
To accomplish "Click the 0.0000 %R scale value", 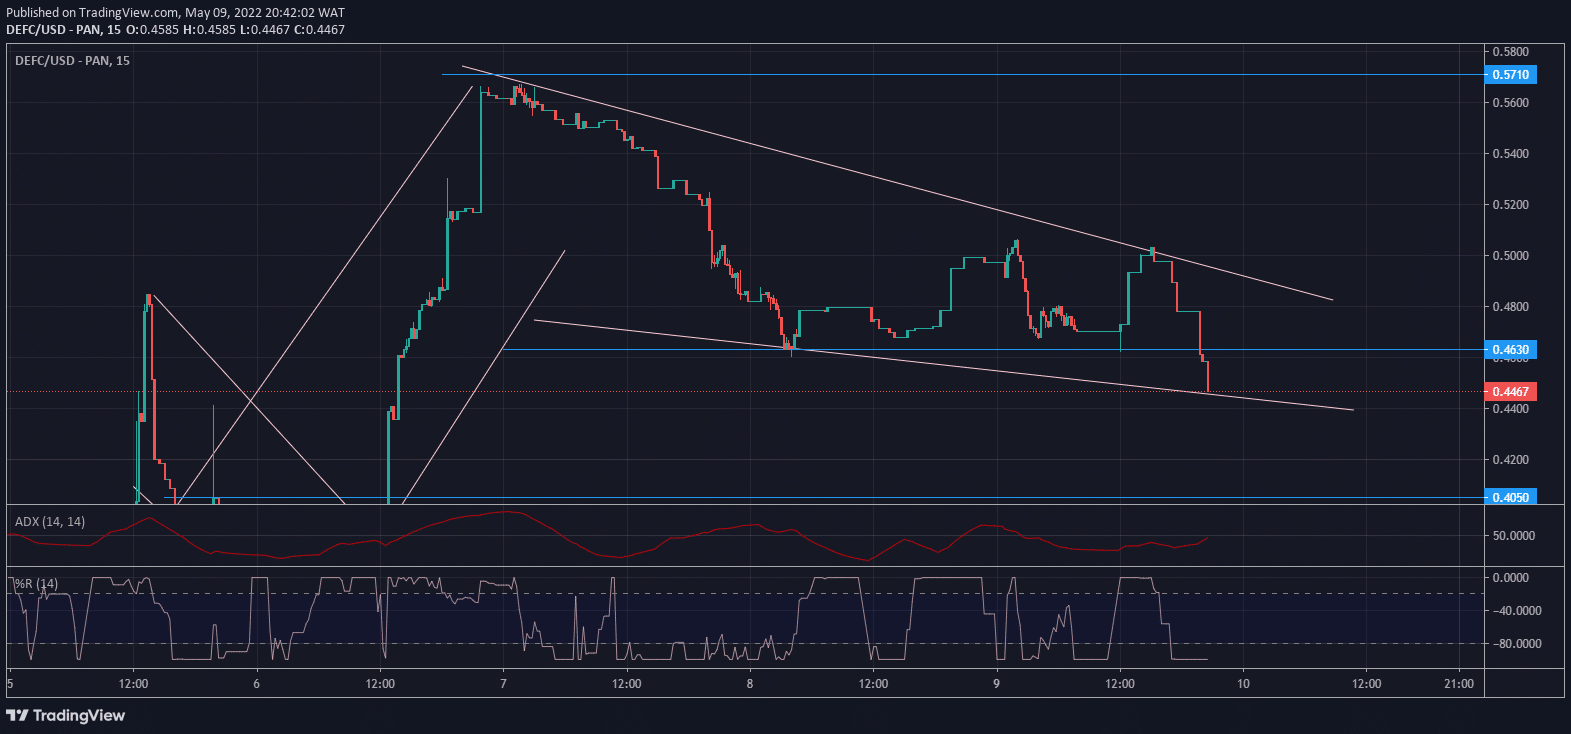I will (1510, 578).
